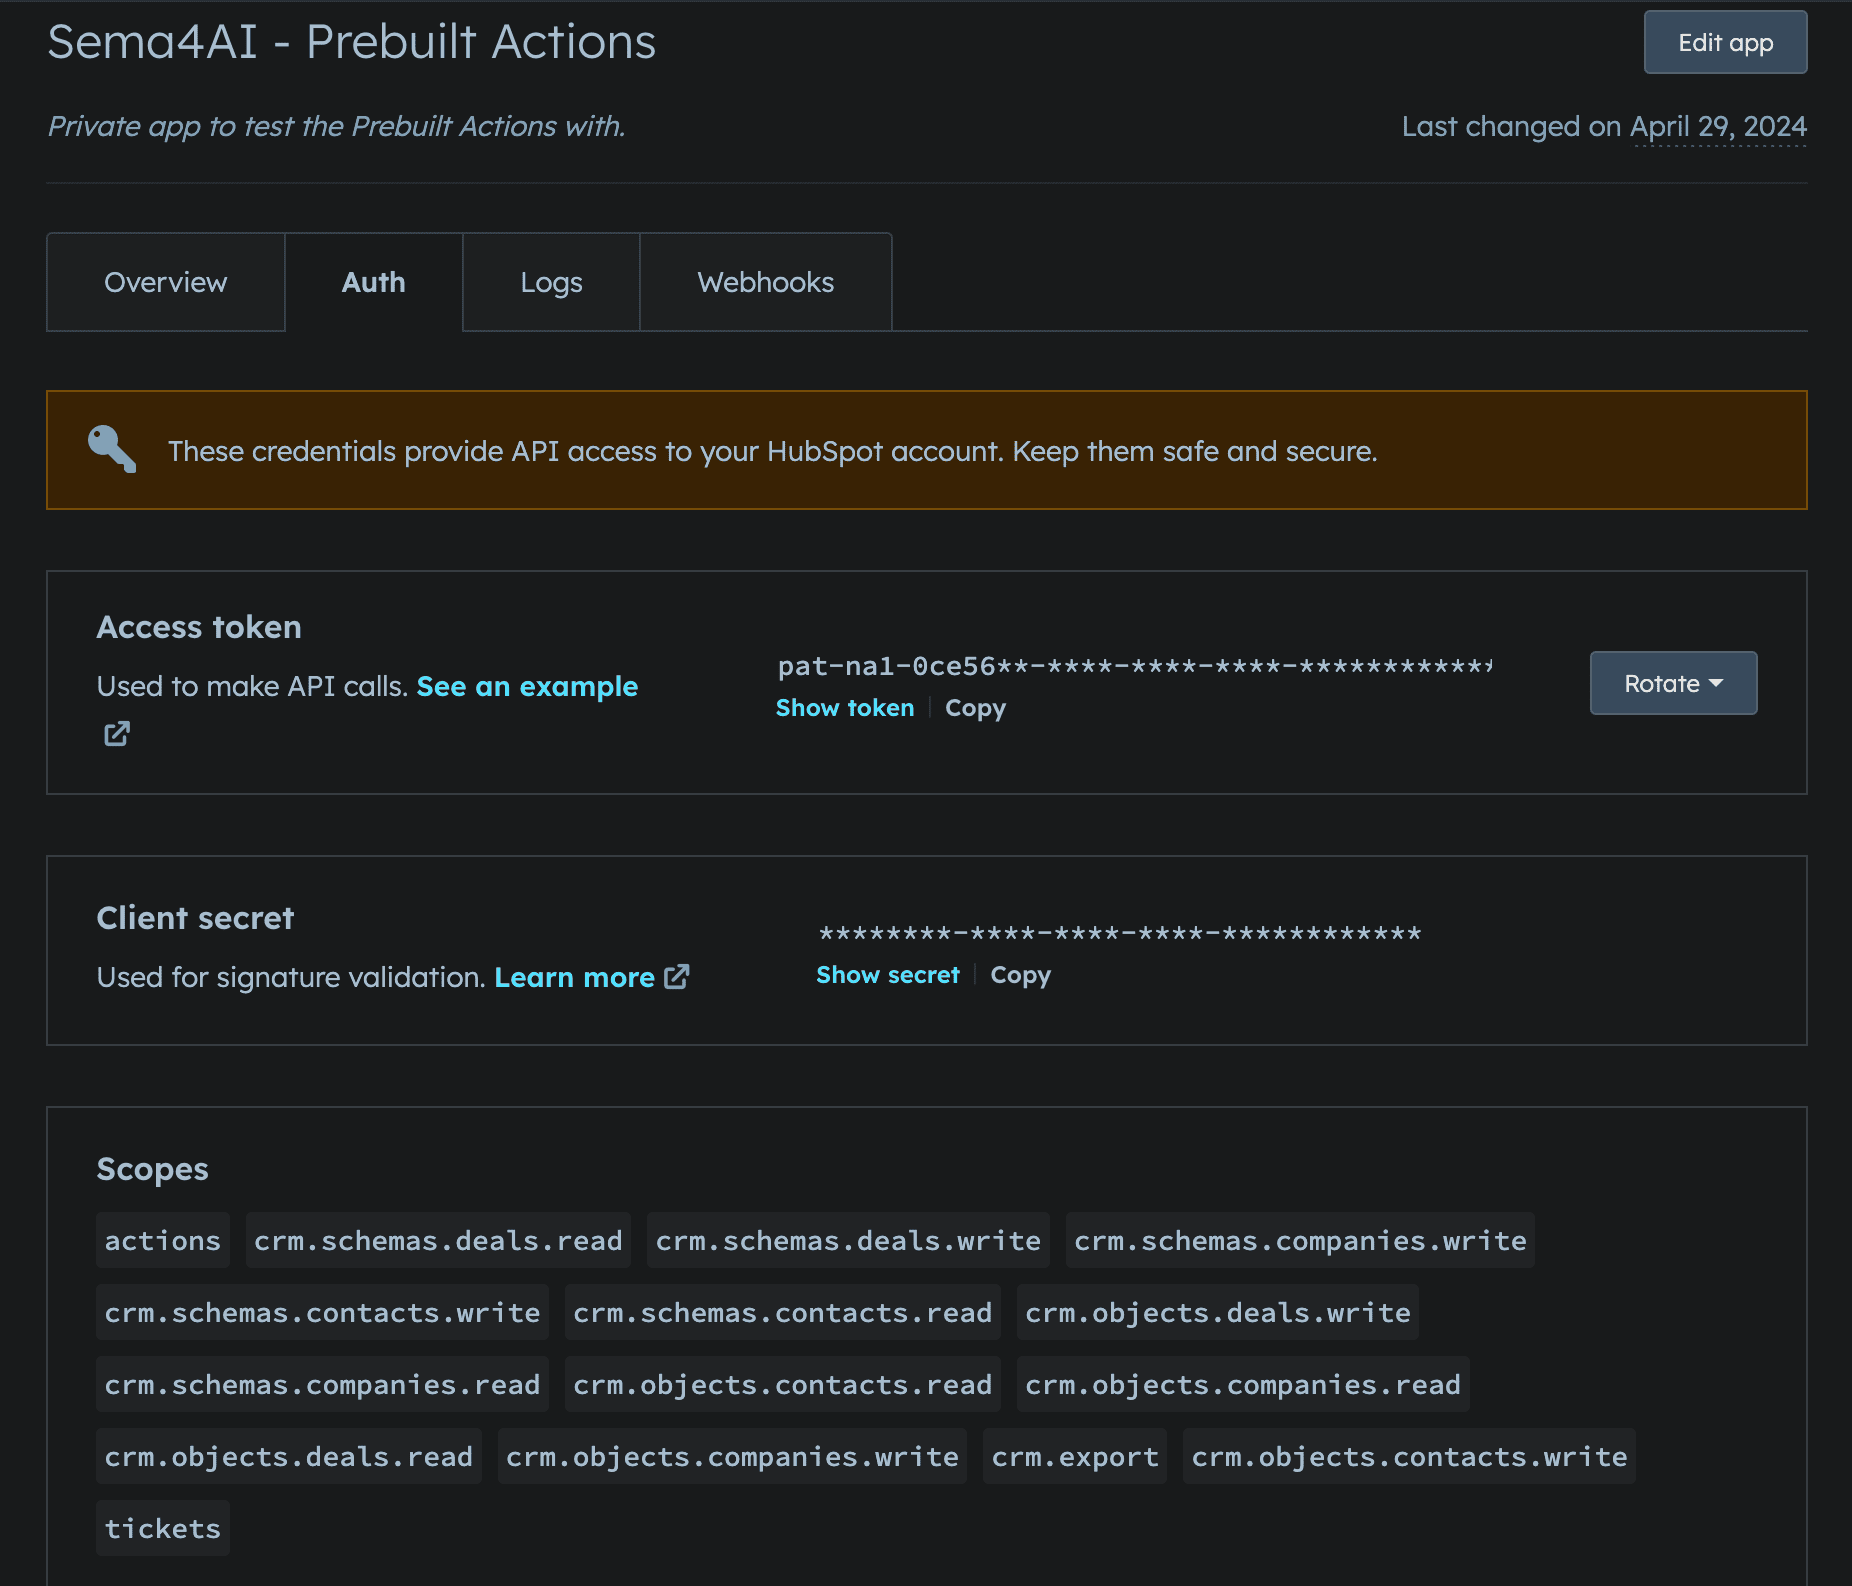
Task: Show the hidden client secret
Action: point(886,975)
